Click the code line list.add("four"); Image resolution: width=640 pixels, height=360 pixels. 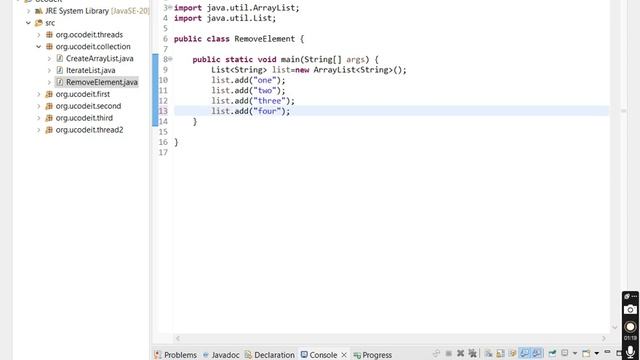tap(251, 111)
